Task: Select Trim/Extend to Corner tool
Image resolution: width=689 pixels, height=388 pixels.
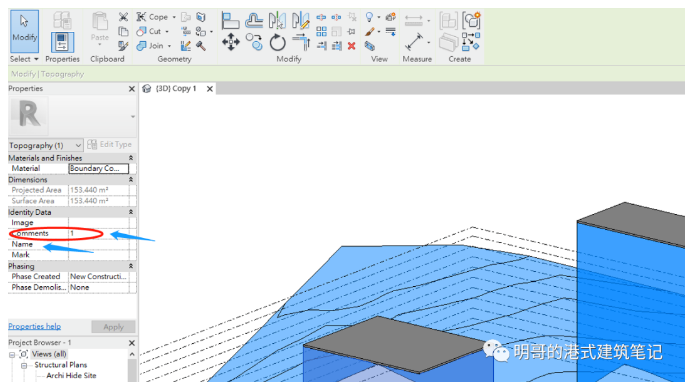Action: pyautogui.click(x=301, y=43)
